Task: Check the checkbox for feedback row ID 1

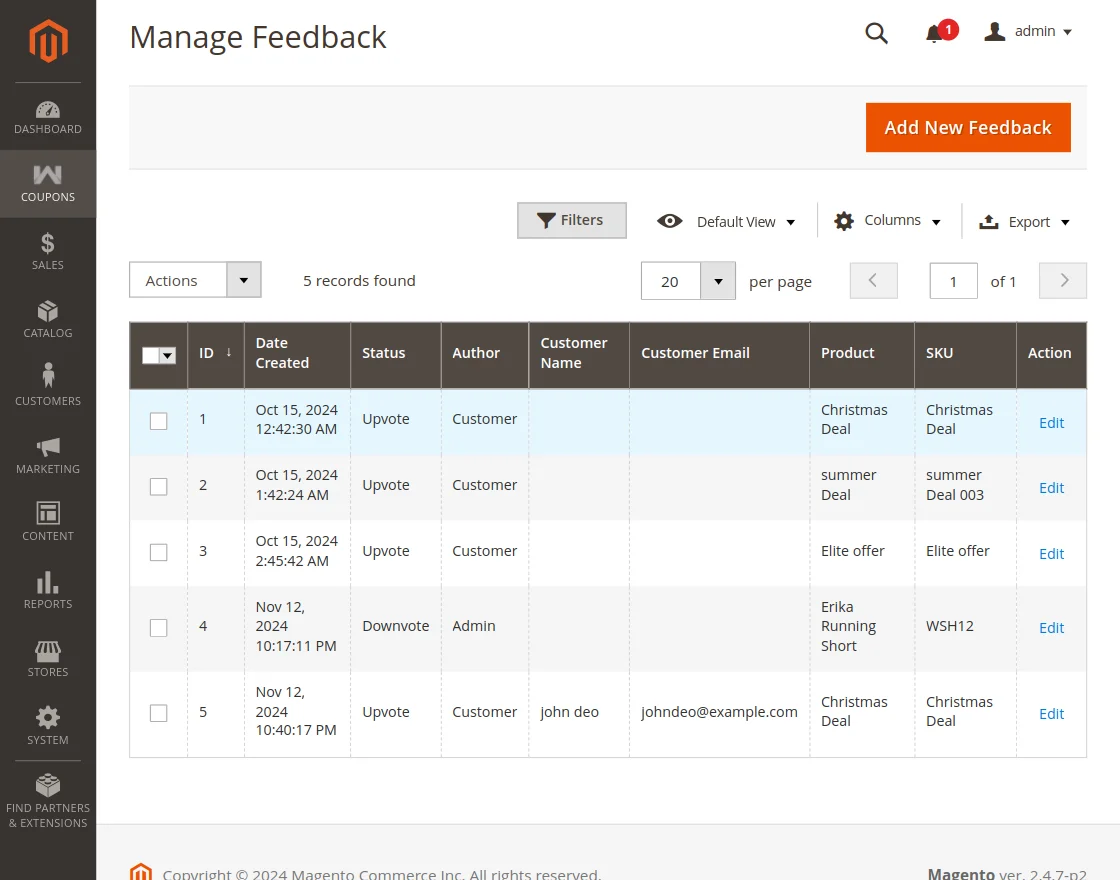Action: (x=158, y=421)
